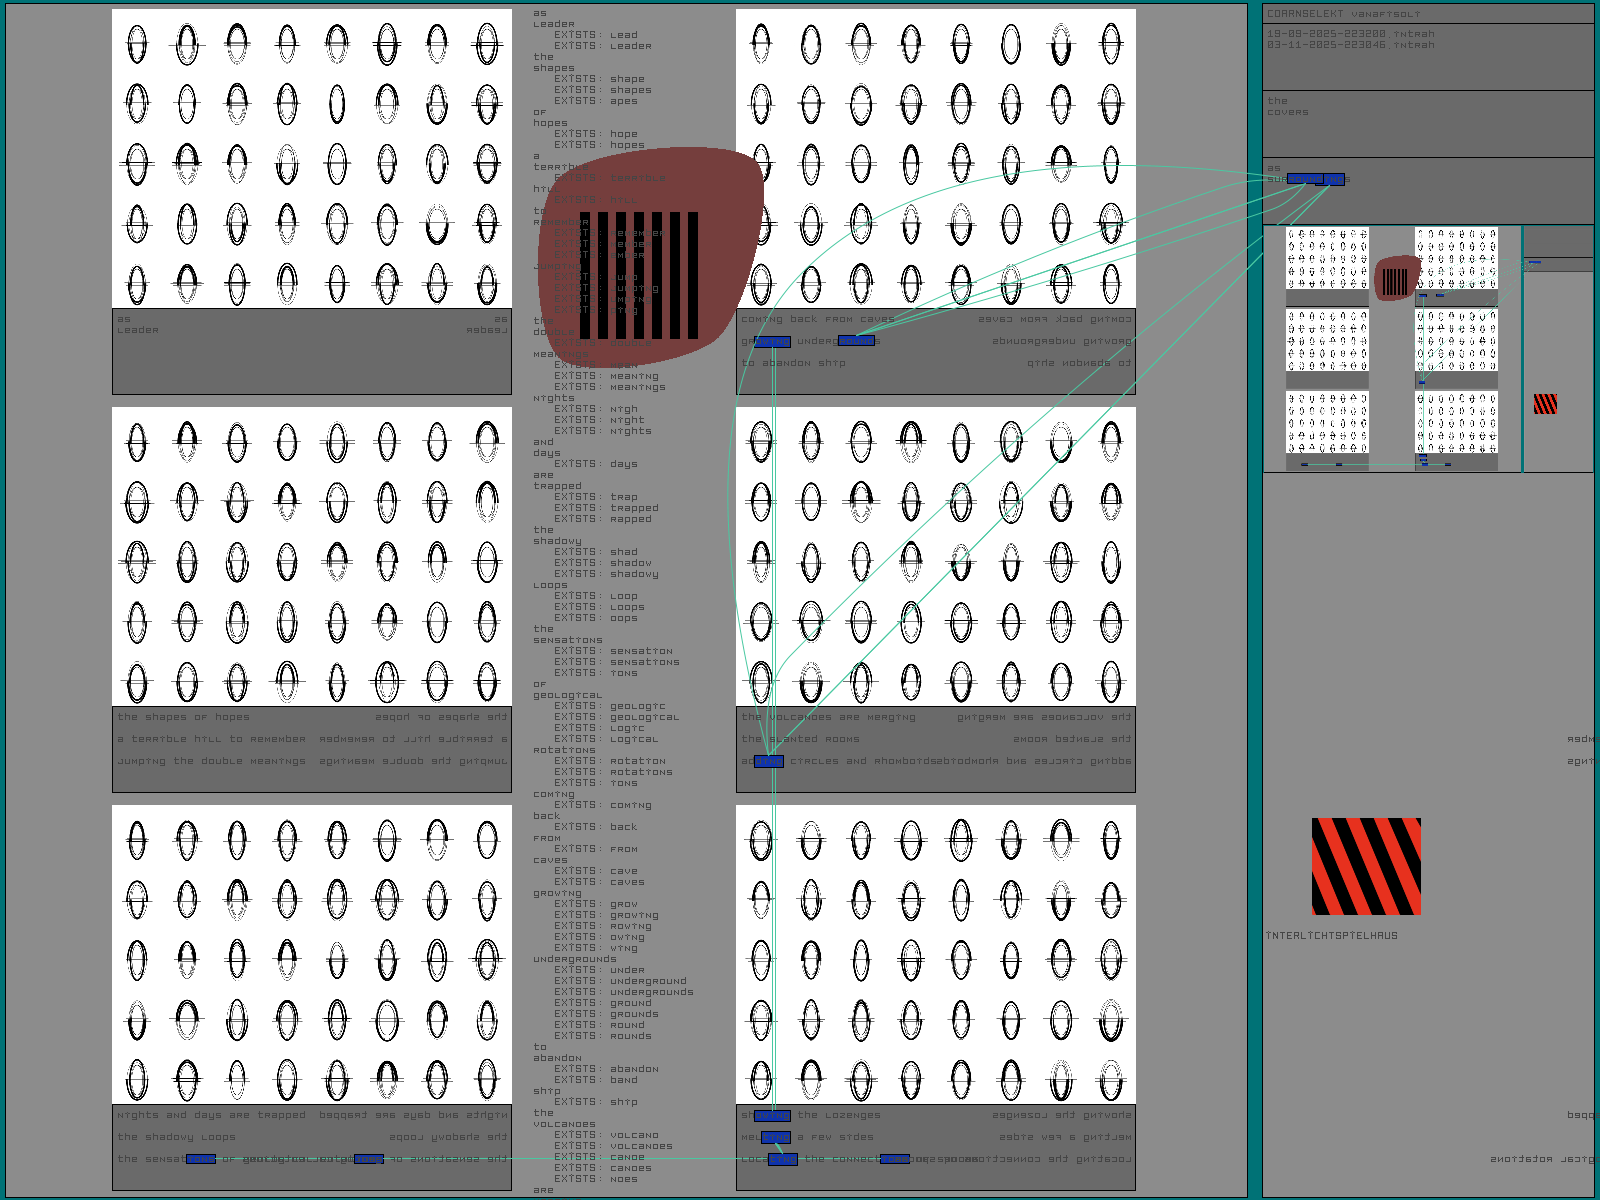
Task: Click blue highlighted 'owing' in 'growing undergrounds'
Action: point(772,342)
